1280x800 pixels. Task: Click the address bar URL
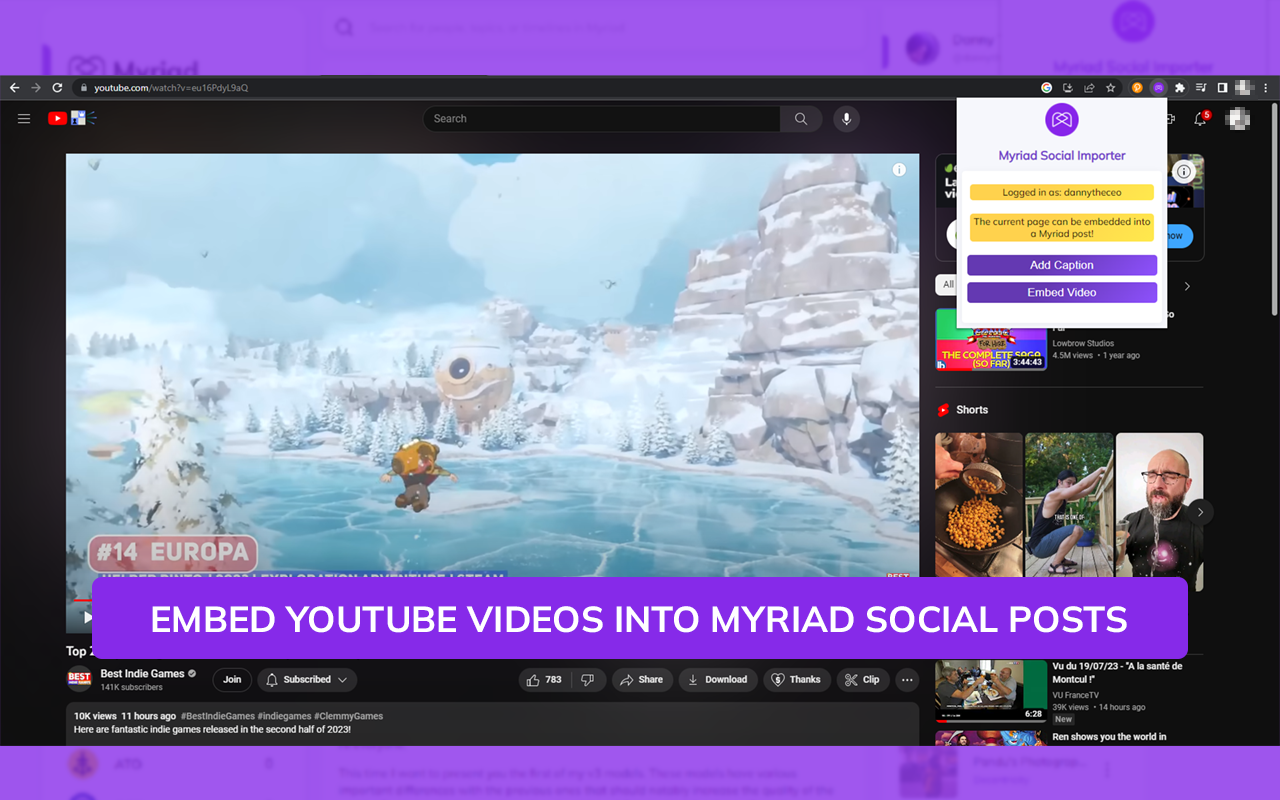click(171, 88)
